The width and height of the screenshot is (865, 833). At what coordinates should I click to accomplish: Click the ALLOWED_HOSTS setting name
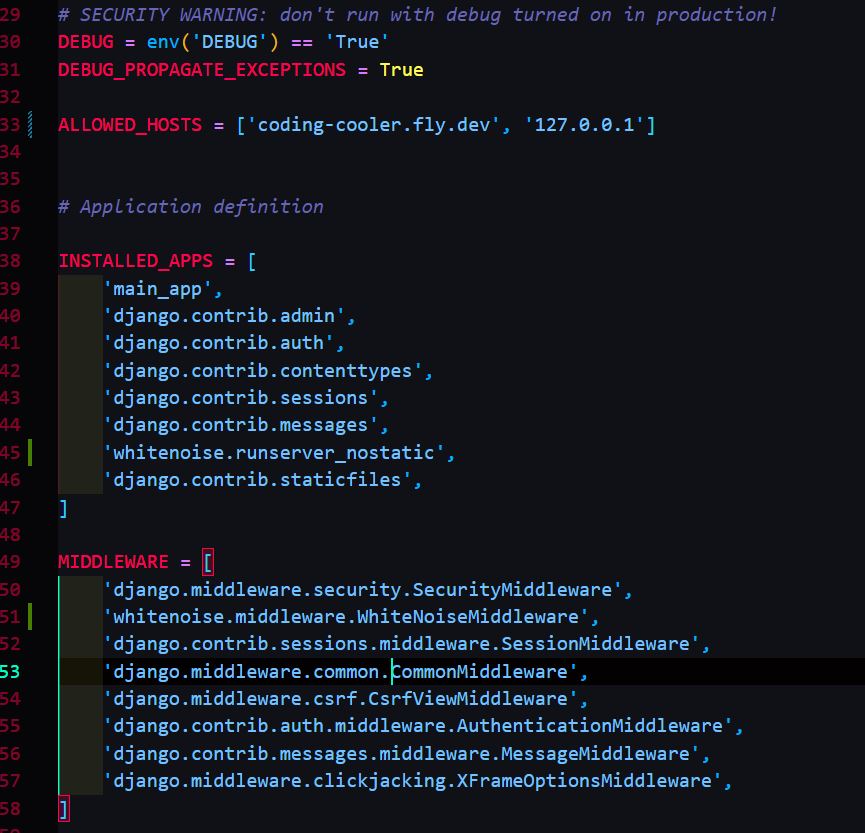(x=129, y=125)
